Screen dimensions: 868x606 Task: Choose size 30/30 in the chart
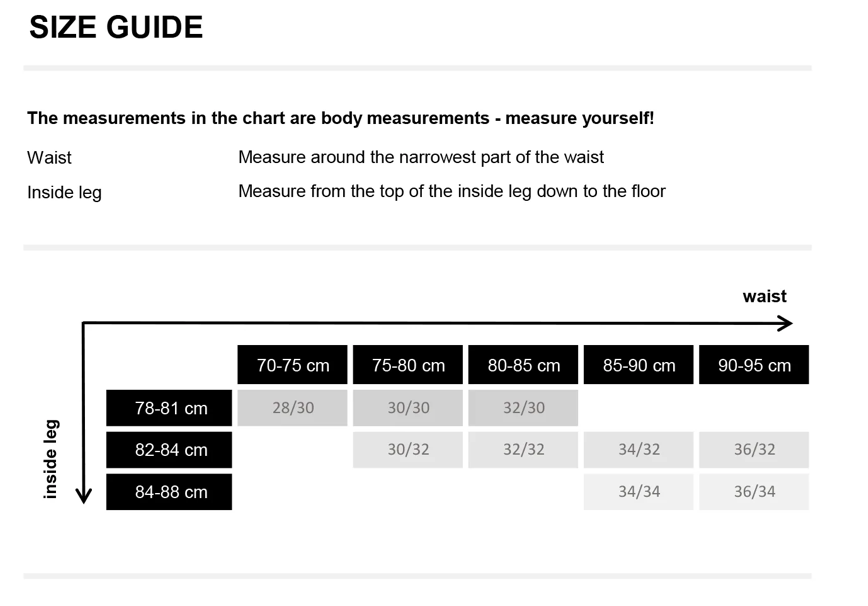coord(408,408)
